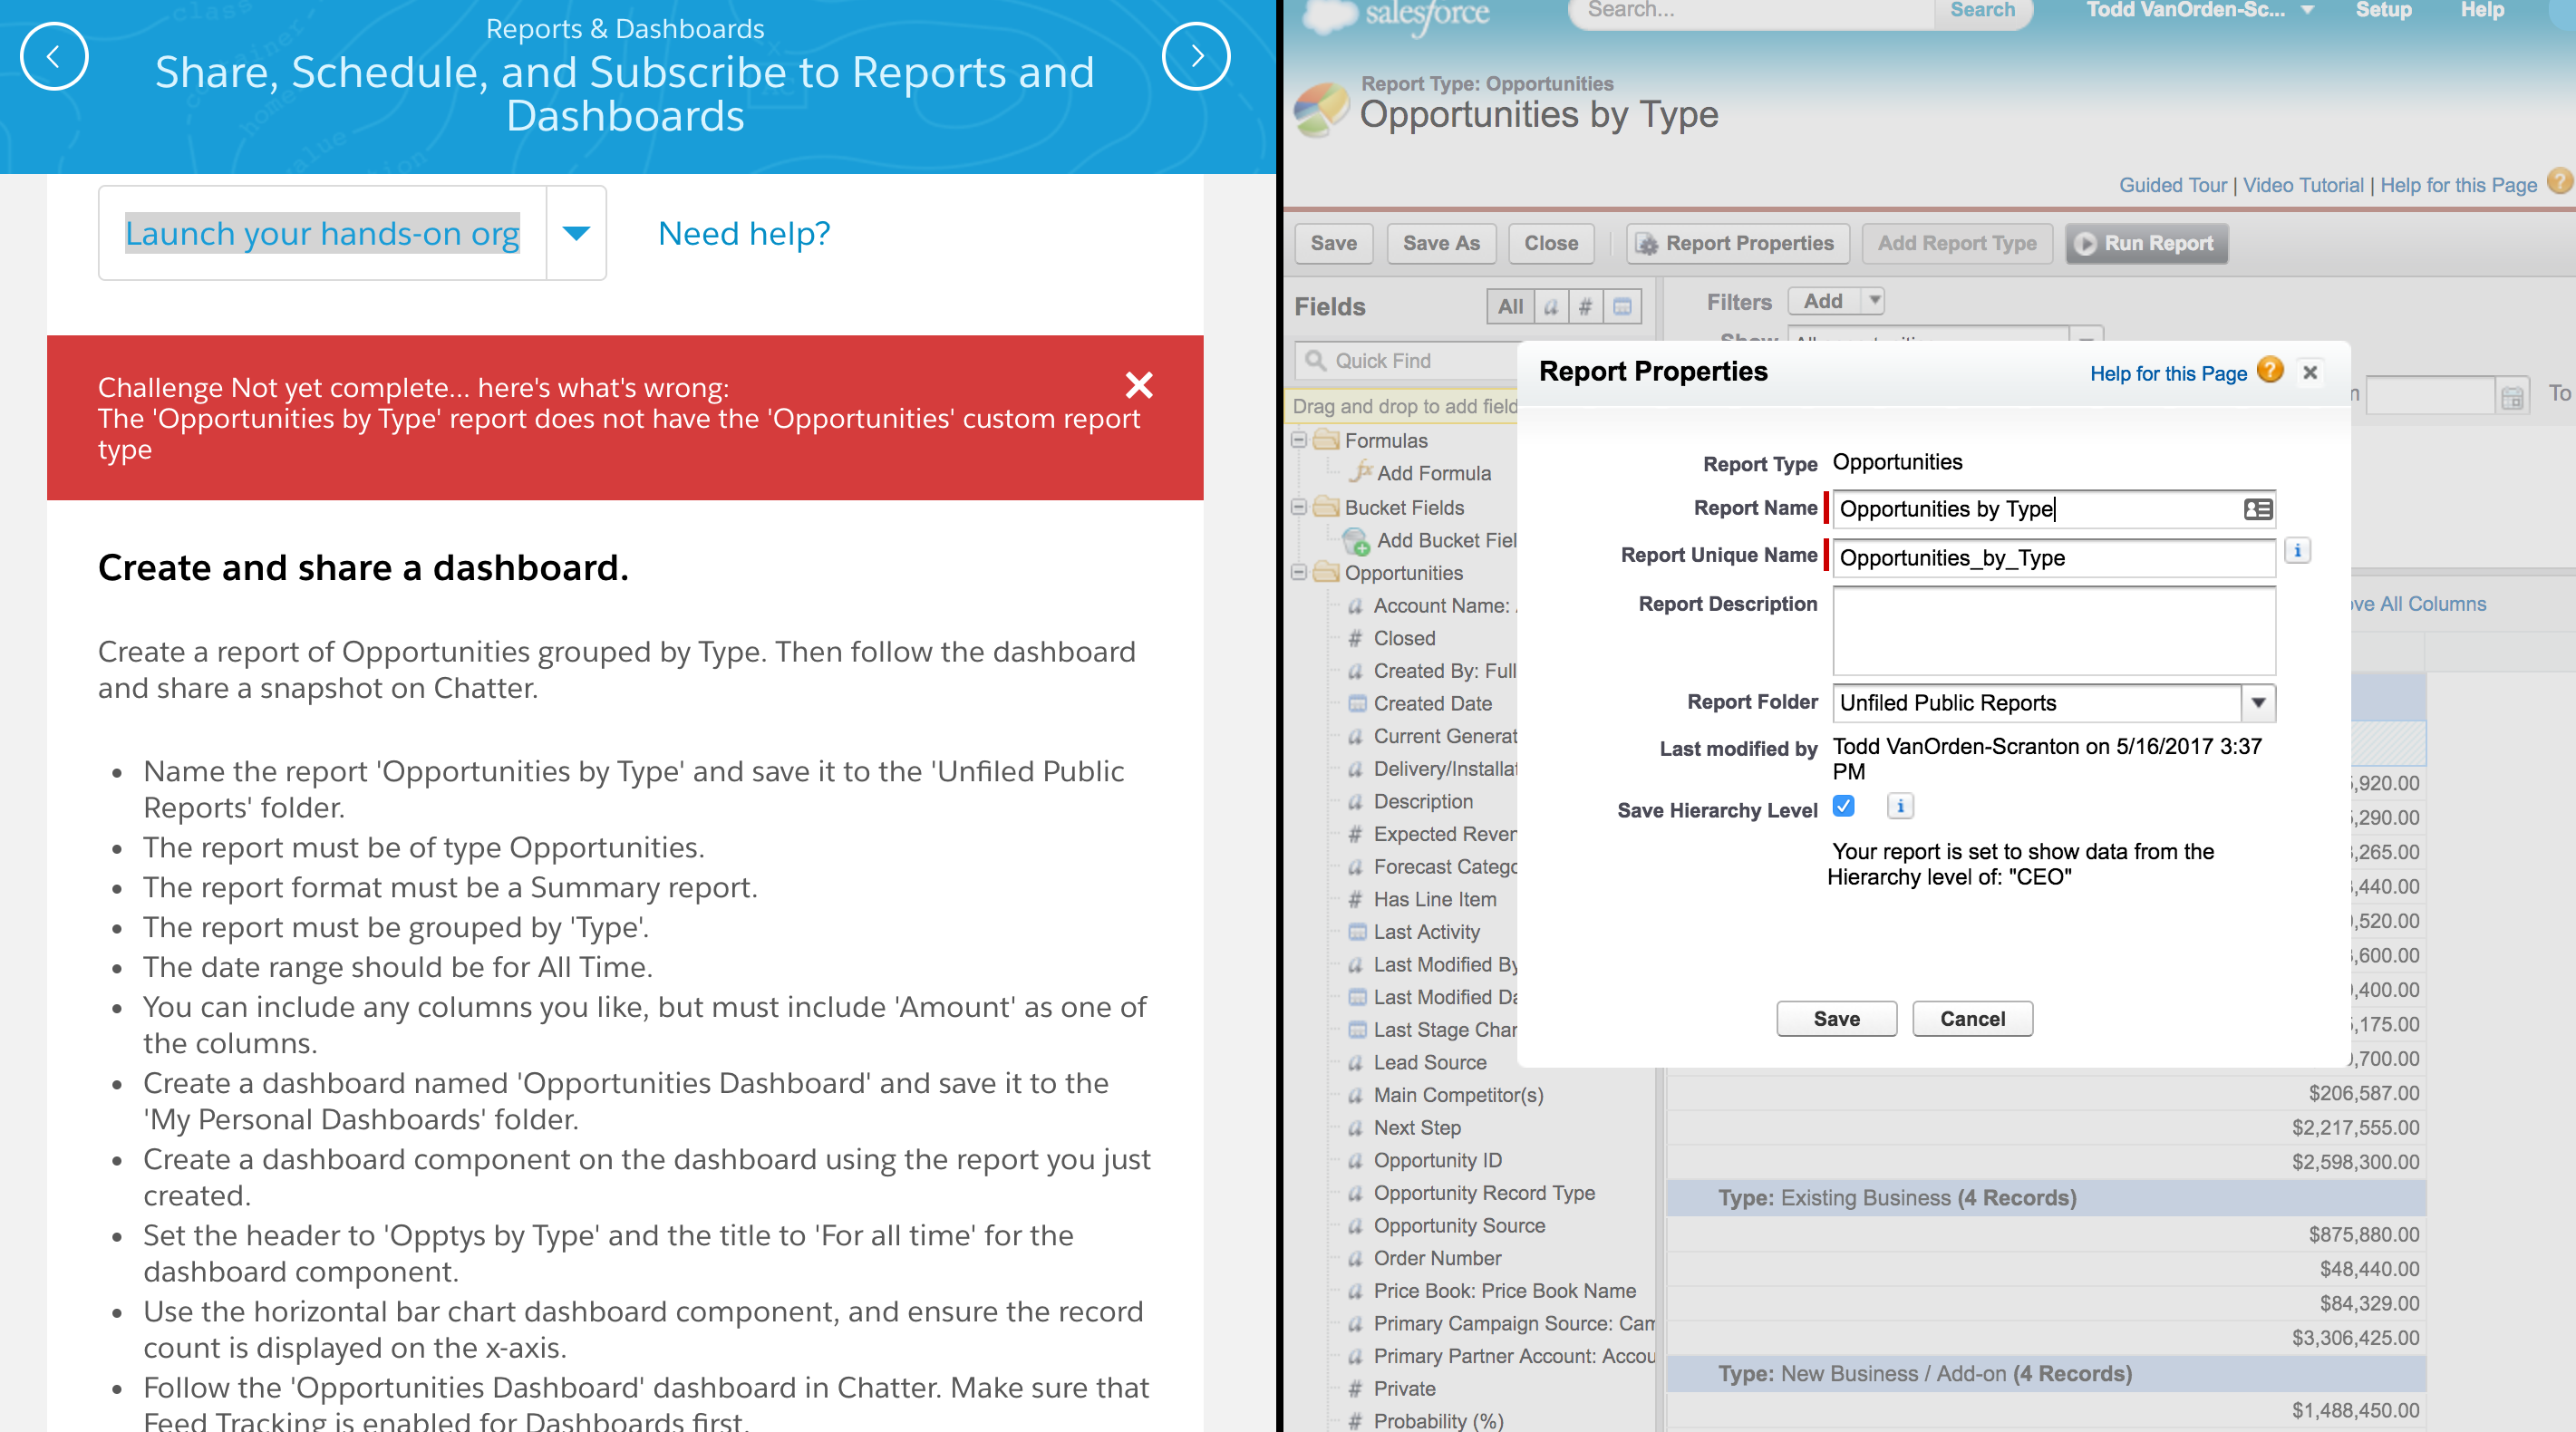Expand the hands-on org launch dropdown arrow
The width and height of the screenshot is (2576, 1432).
[576, 233]
